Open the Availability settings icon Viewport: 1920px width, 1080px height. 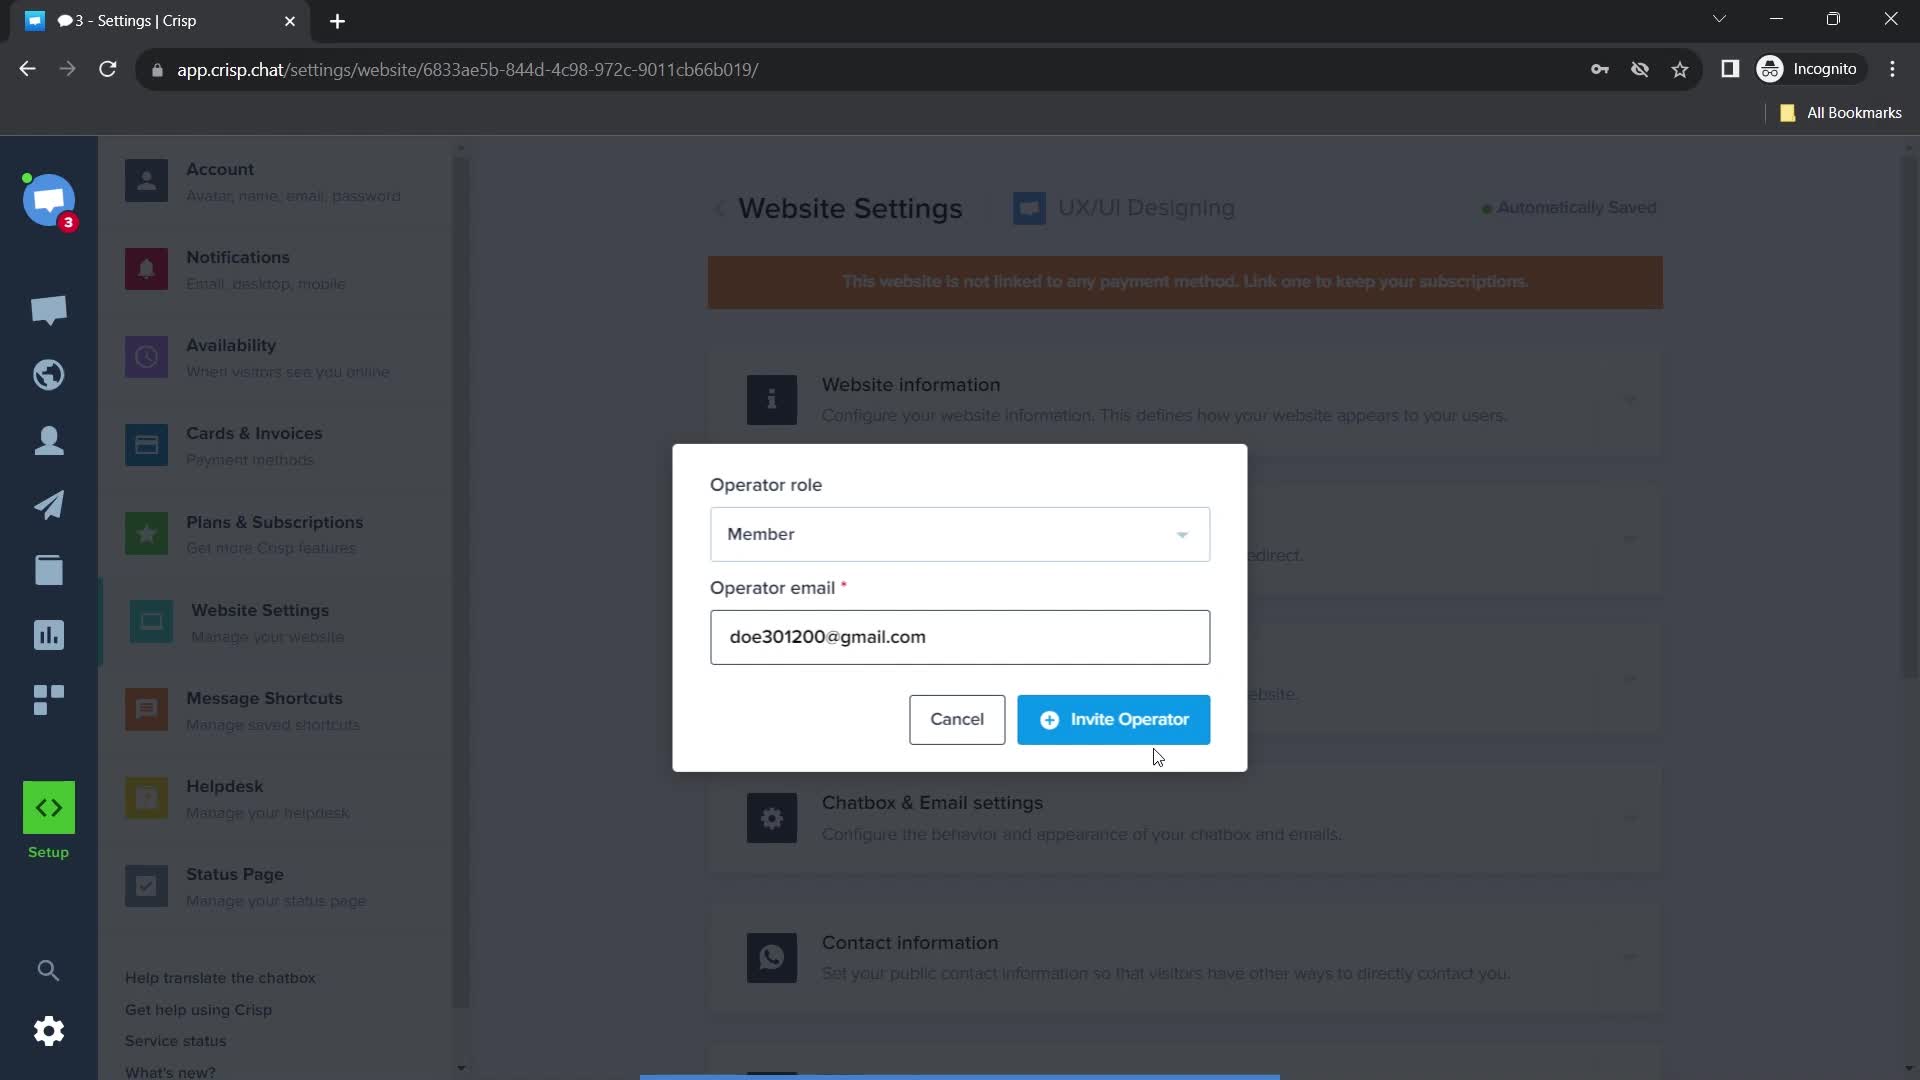point(146,357)
